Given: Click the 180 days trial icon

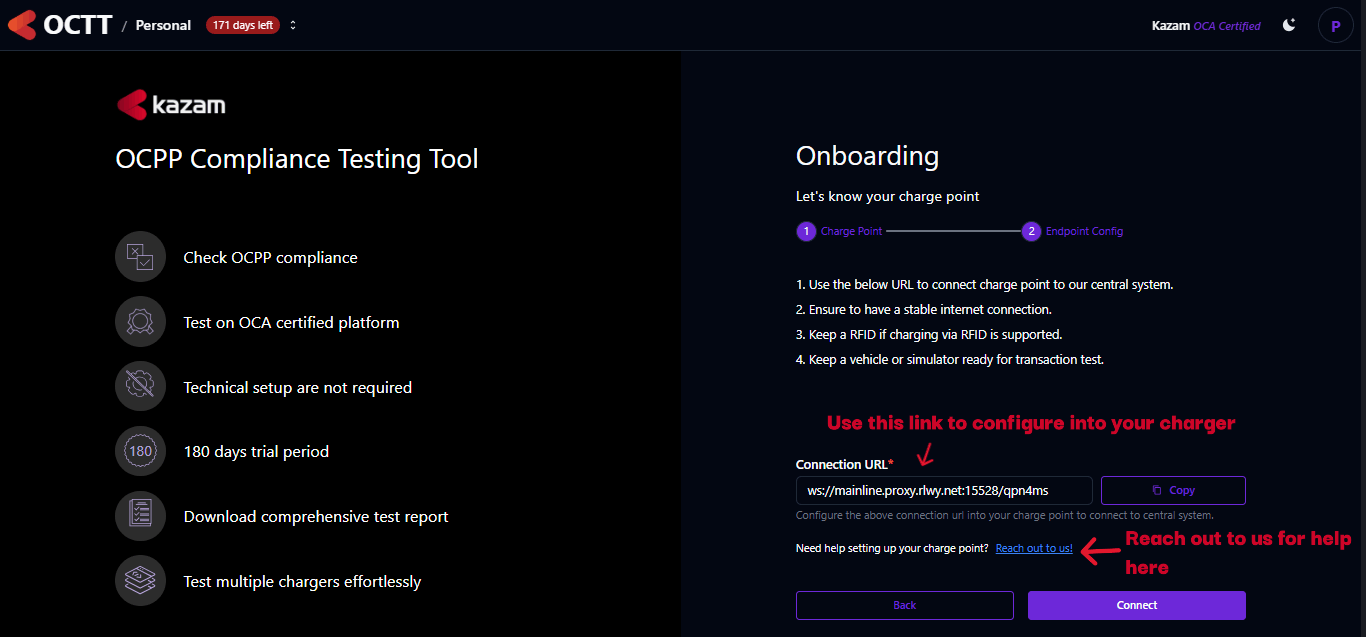Looking at the screenshot, I should pos(140,451).
